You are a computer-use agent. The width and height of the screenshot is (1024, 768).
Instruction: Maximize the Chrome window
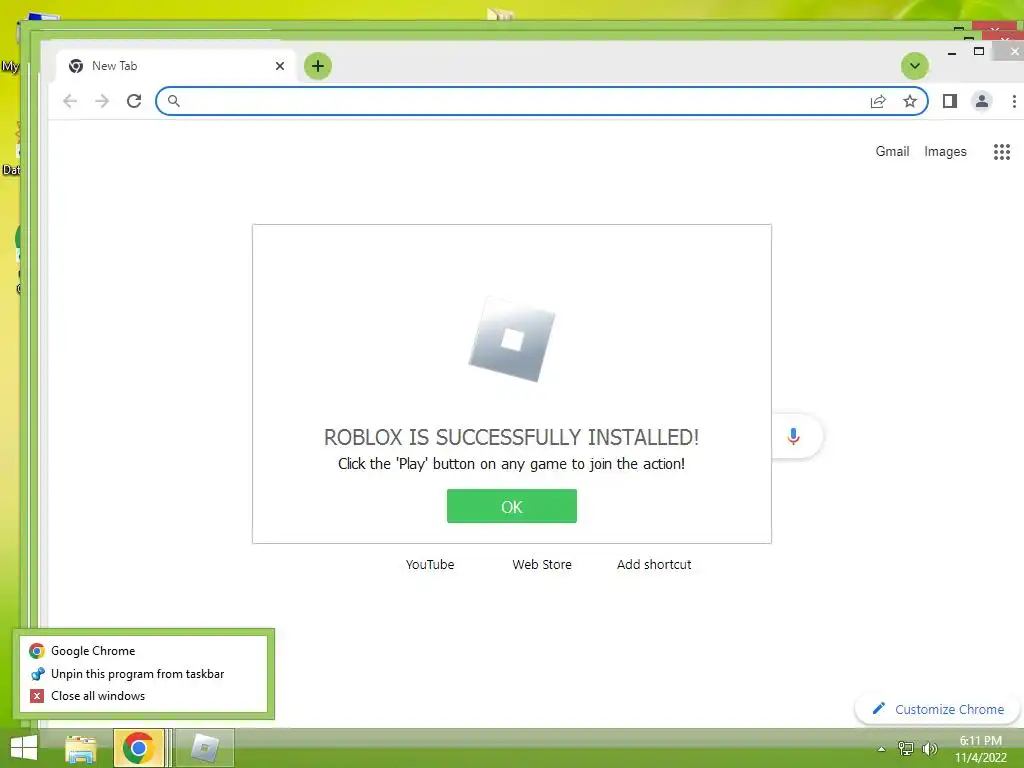[978, 52]
